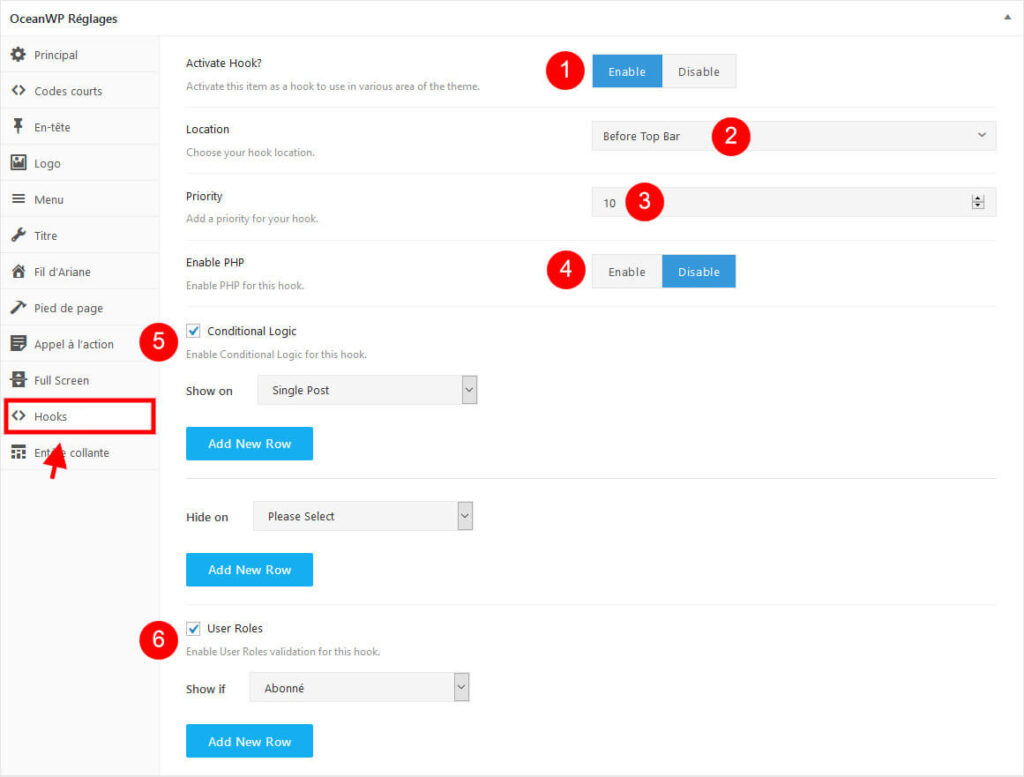Screen dimensions: 1024x777
Task: Click the OceanWP Réglages panel title
Action: 63,18
